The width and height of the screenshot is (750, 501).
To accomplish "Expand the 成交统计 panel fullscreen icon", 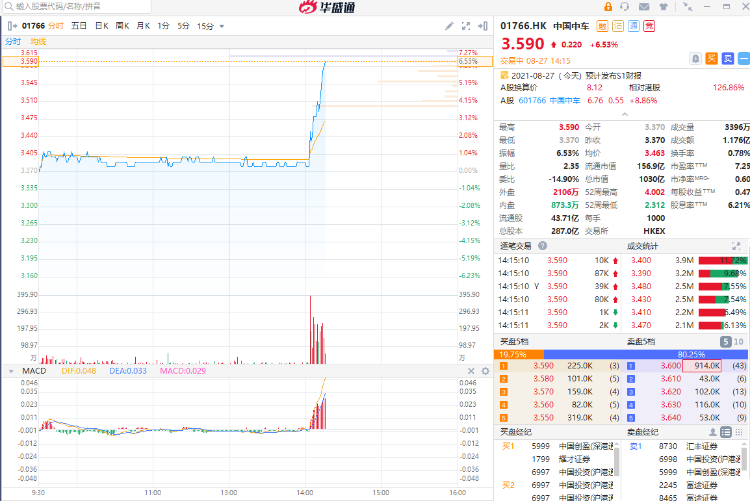I will [736, 246].
